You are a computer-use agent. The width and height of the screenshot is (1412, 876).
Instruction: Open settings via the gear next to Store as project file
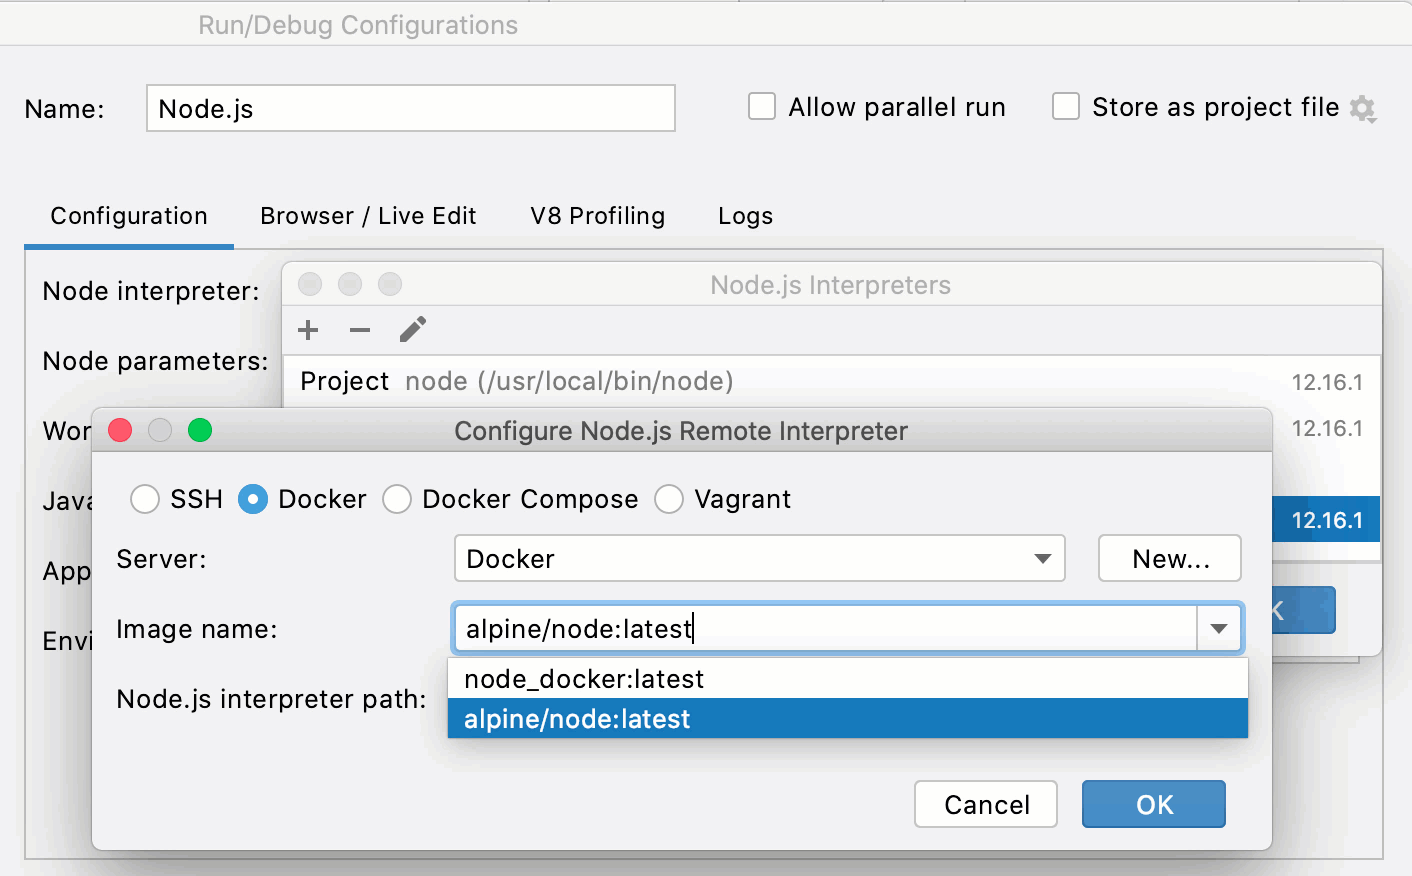(x=1363, y=108)
